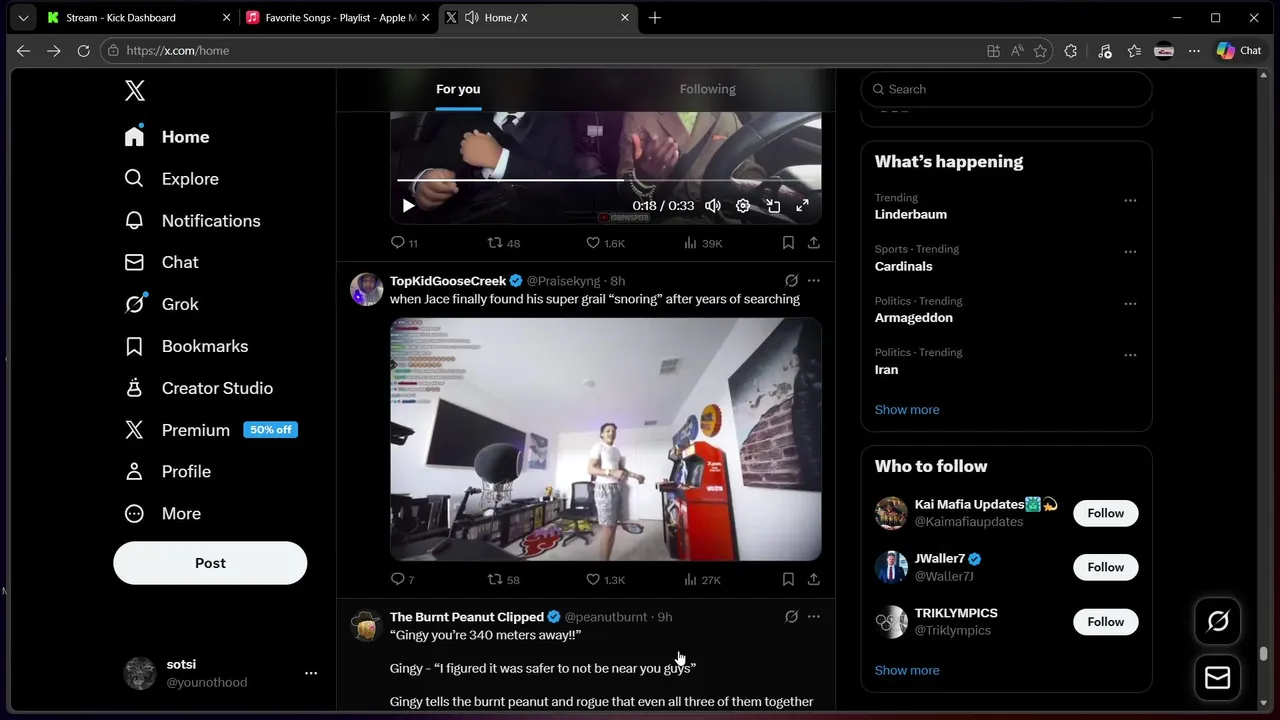
Task: Open Home from the sidebar
Action: pyautogui.click(x=167, y=137)
